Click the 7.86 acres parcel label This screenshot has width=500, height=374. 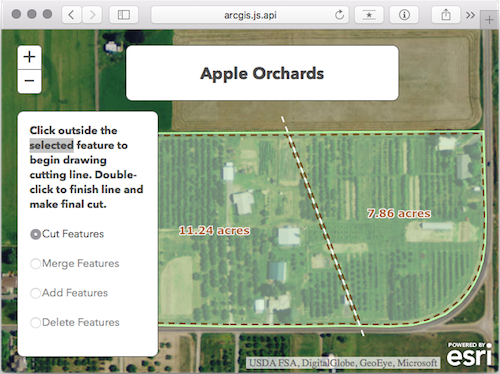pyautogui.click(x=399, y=213)
